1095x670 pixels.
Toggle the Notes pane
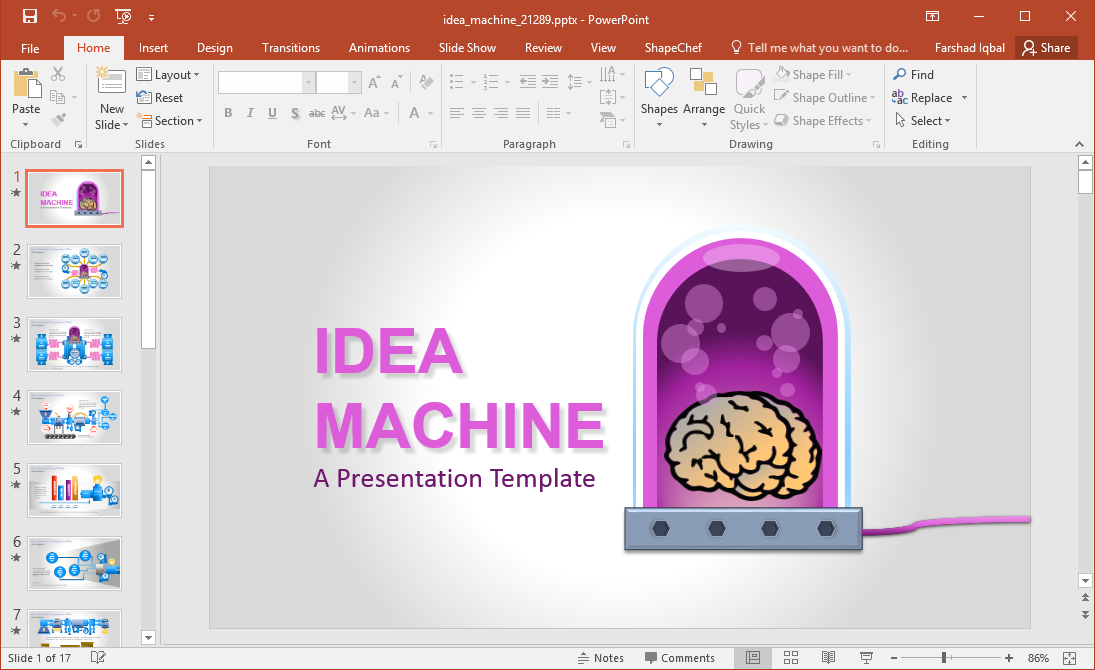click(600, 658)
